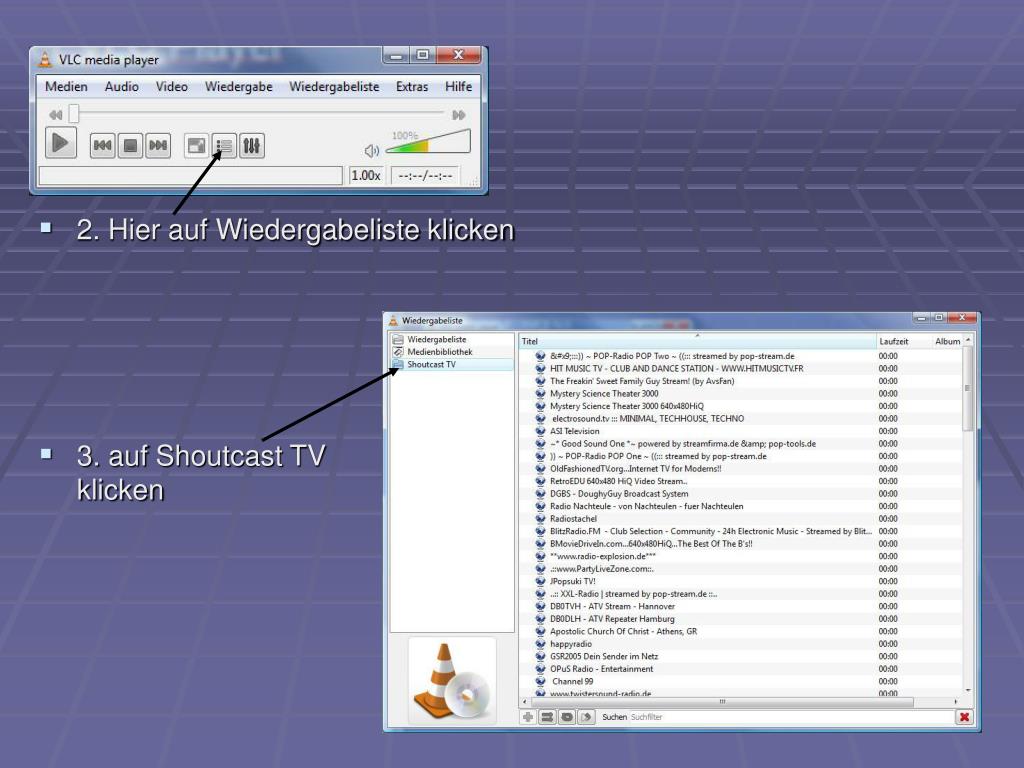This screenshot has height=768, width=1024.
Task: Select 'DB0DLH - ATV Repeater Hamburg'
Action: click(613, 618)
